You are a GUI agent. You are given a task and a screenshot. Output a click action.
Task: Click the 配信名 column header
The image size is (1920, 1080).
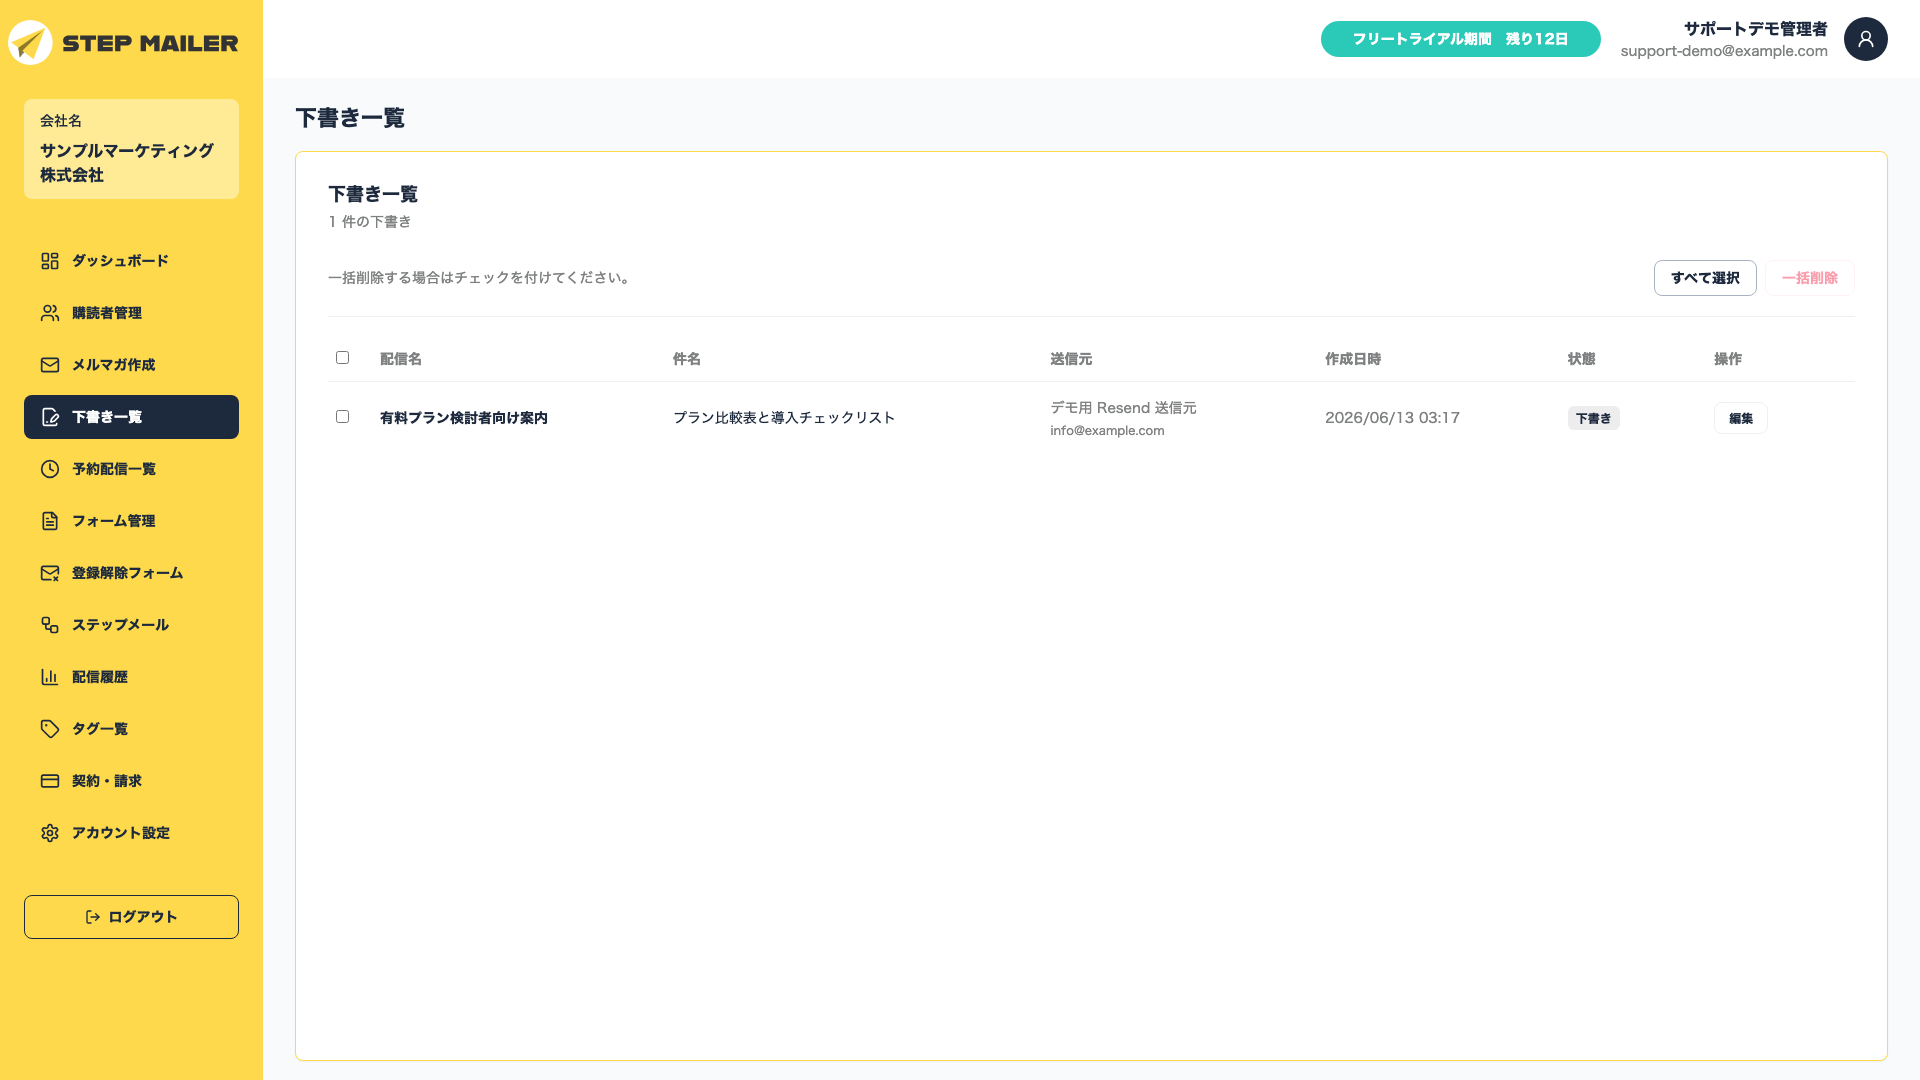tap(401, 359)
